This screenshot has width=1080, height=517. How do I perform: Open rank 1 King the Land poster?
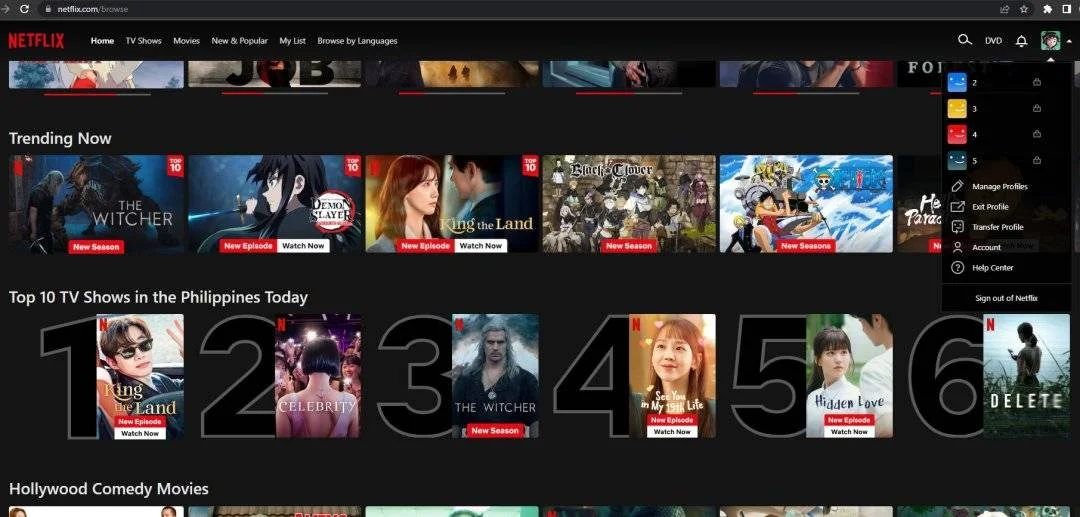(140, 376)
